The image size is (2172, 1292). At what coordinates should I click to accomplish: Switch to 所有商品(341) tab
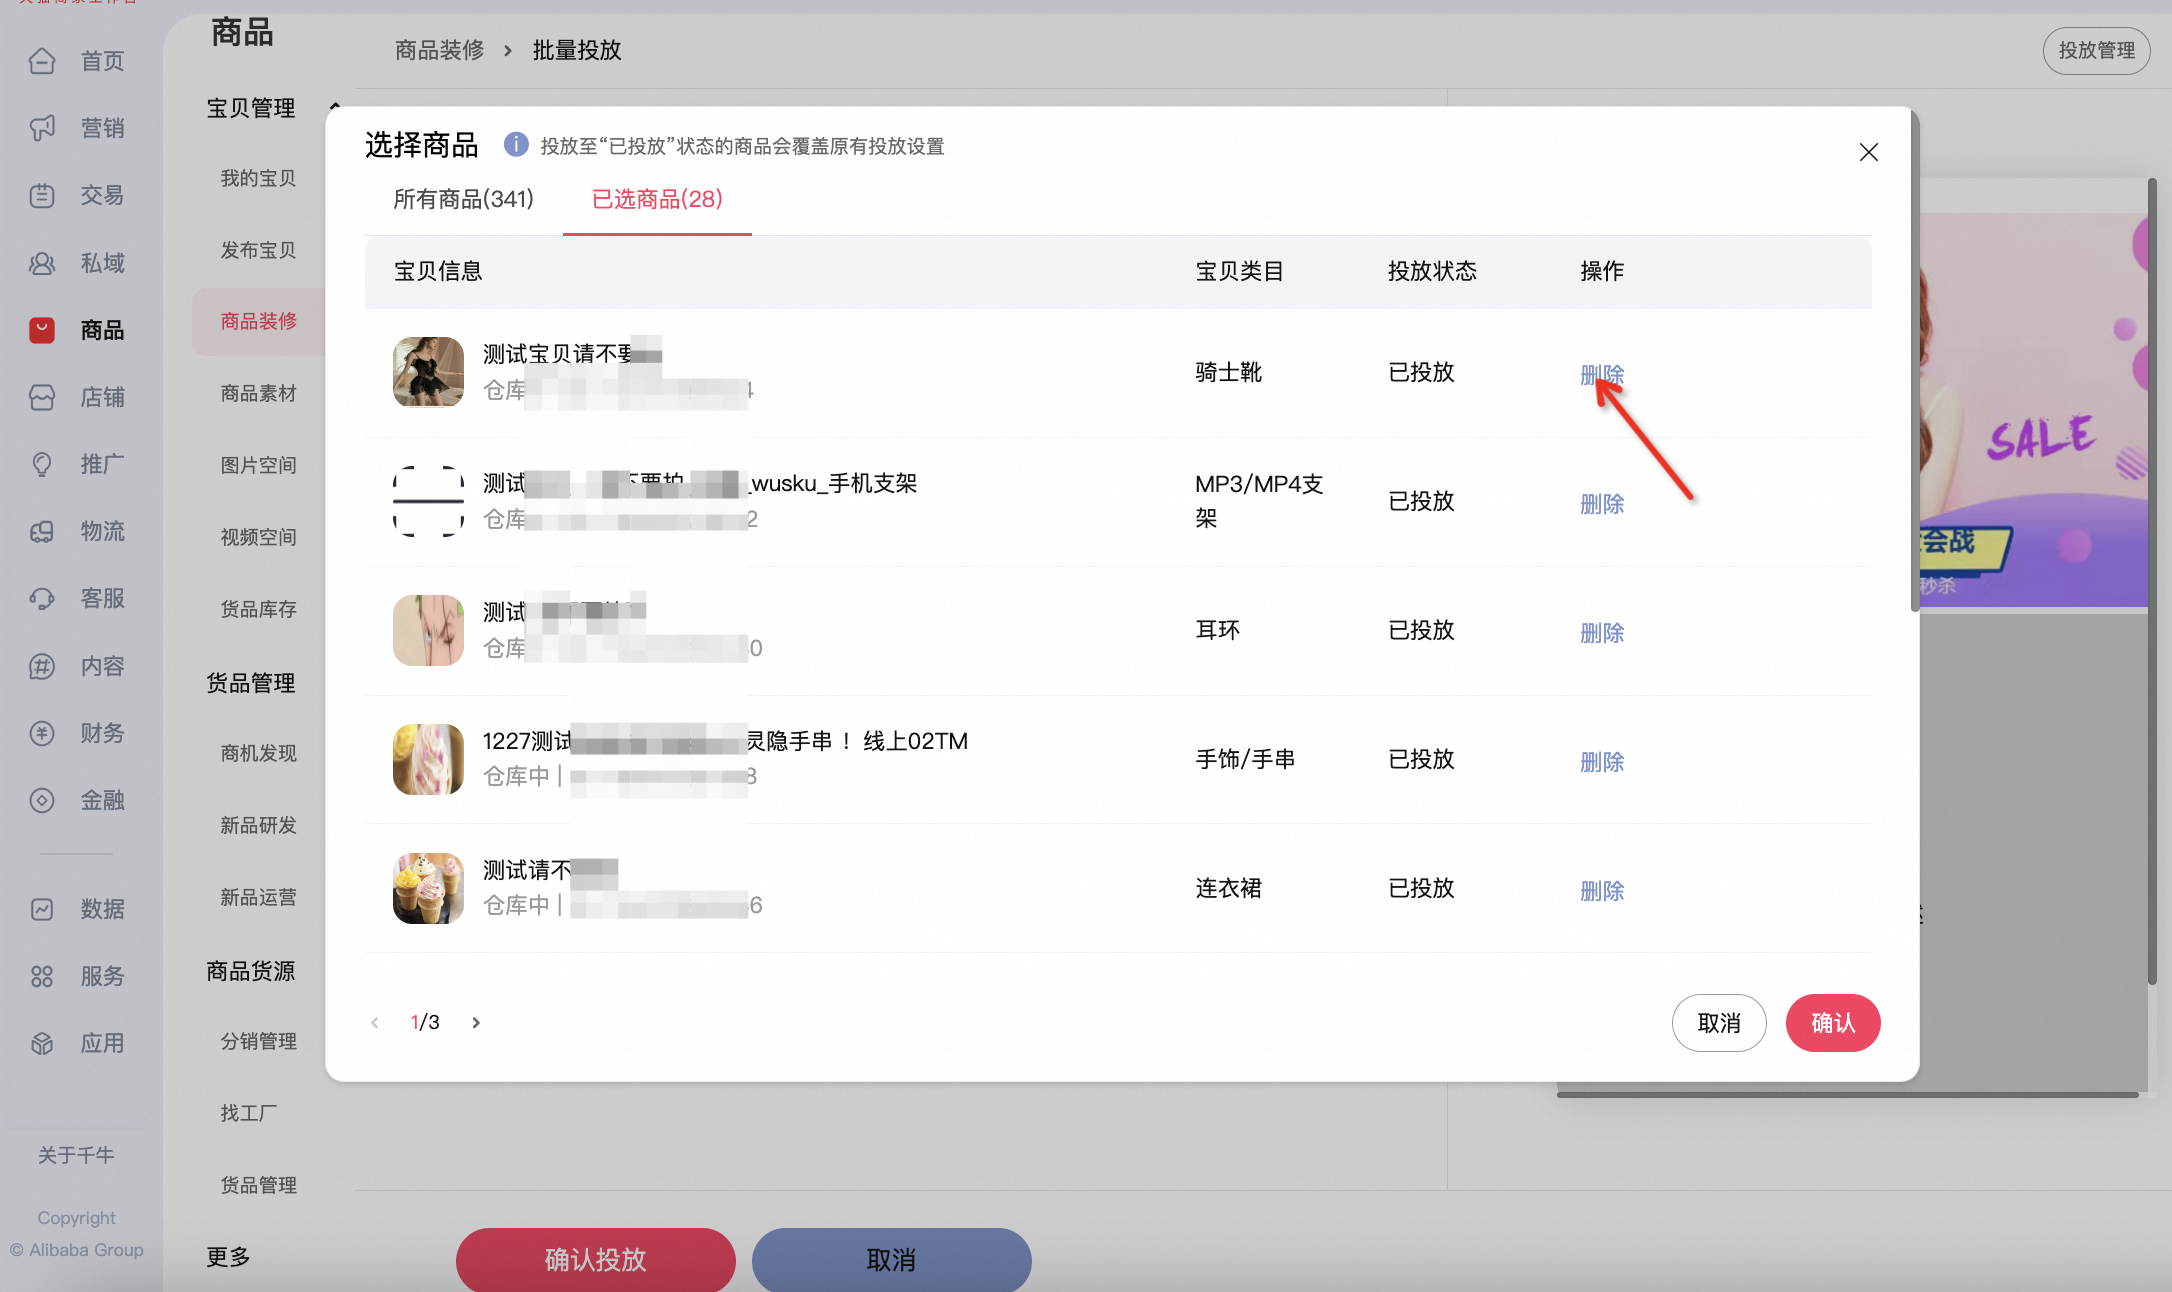pos(463,199)
